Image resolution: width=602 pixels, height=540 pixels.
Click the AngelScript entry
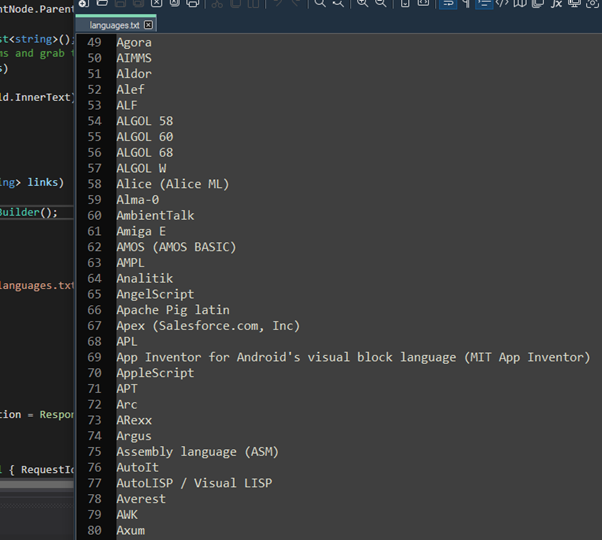pos(155,294)
